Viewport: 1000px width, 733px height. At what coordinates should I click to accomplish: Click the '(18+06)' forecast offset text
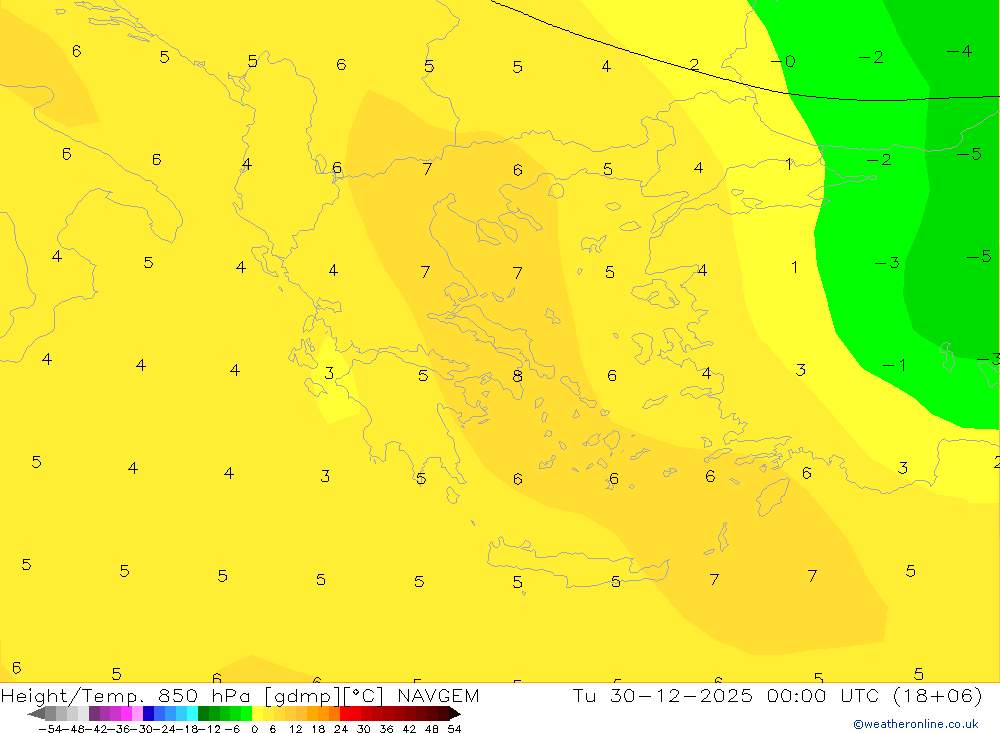[x=938, y=695]
